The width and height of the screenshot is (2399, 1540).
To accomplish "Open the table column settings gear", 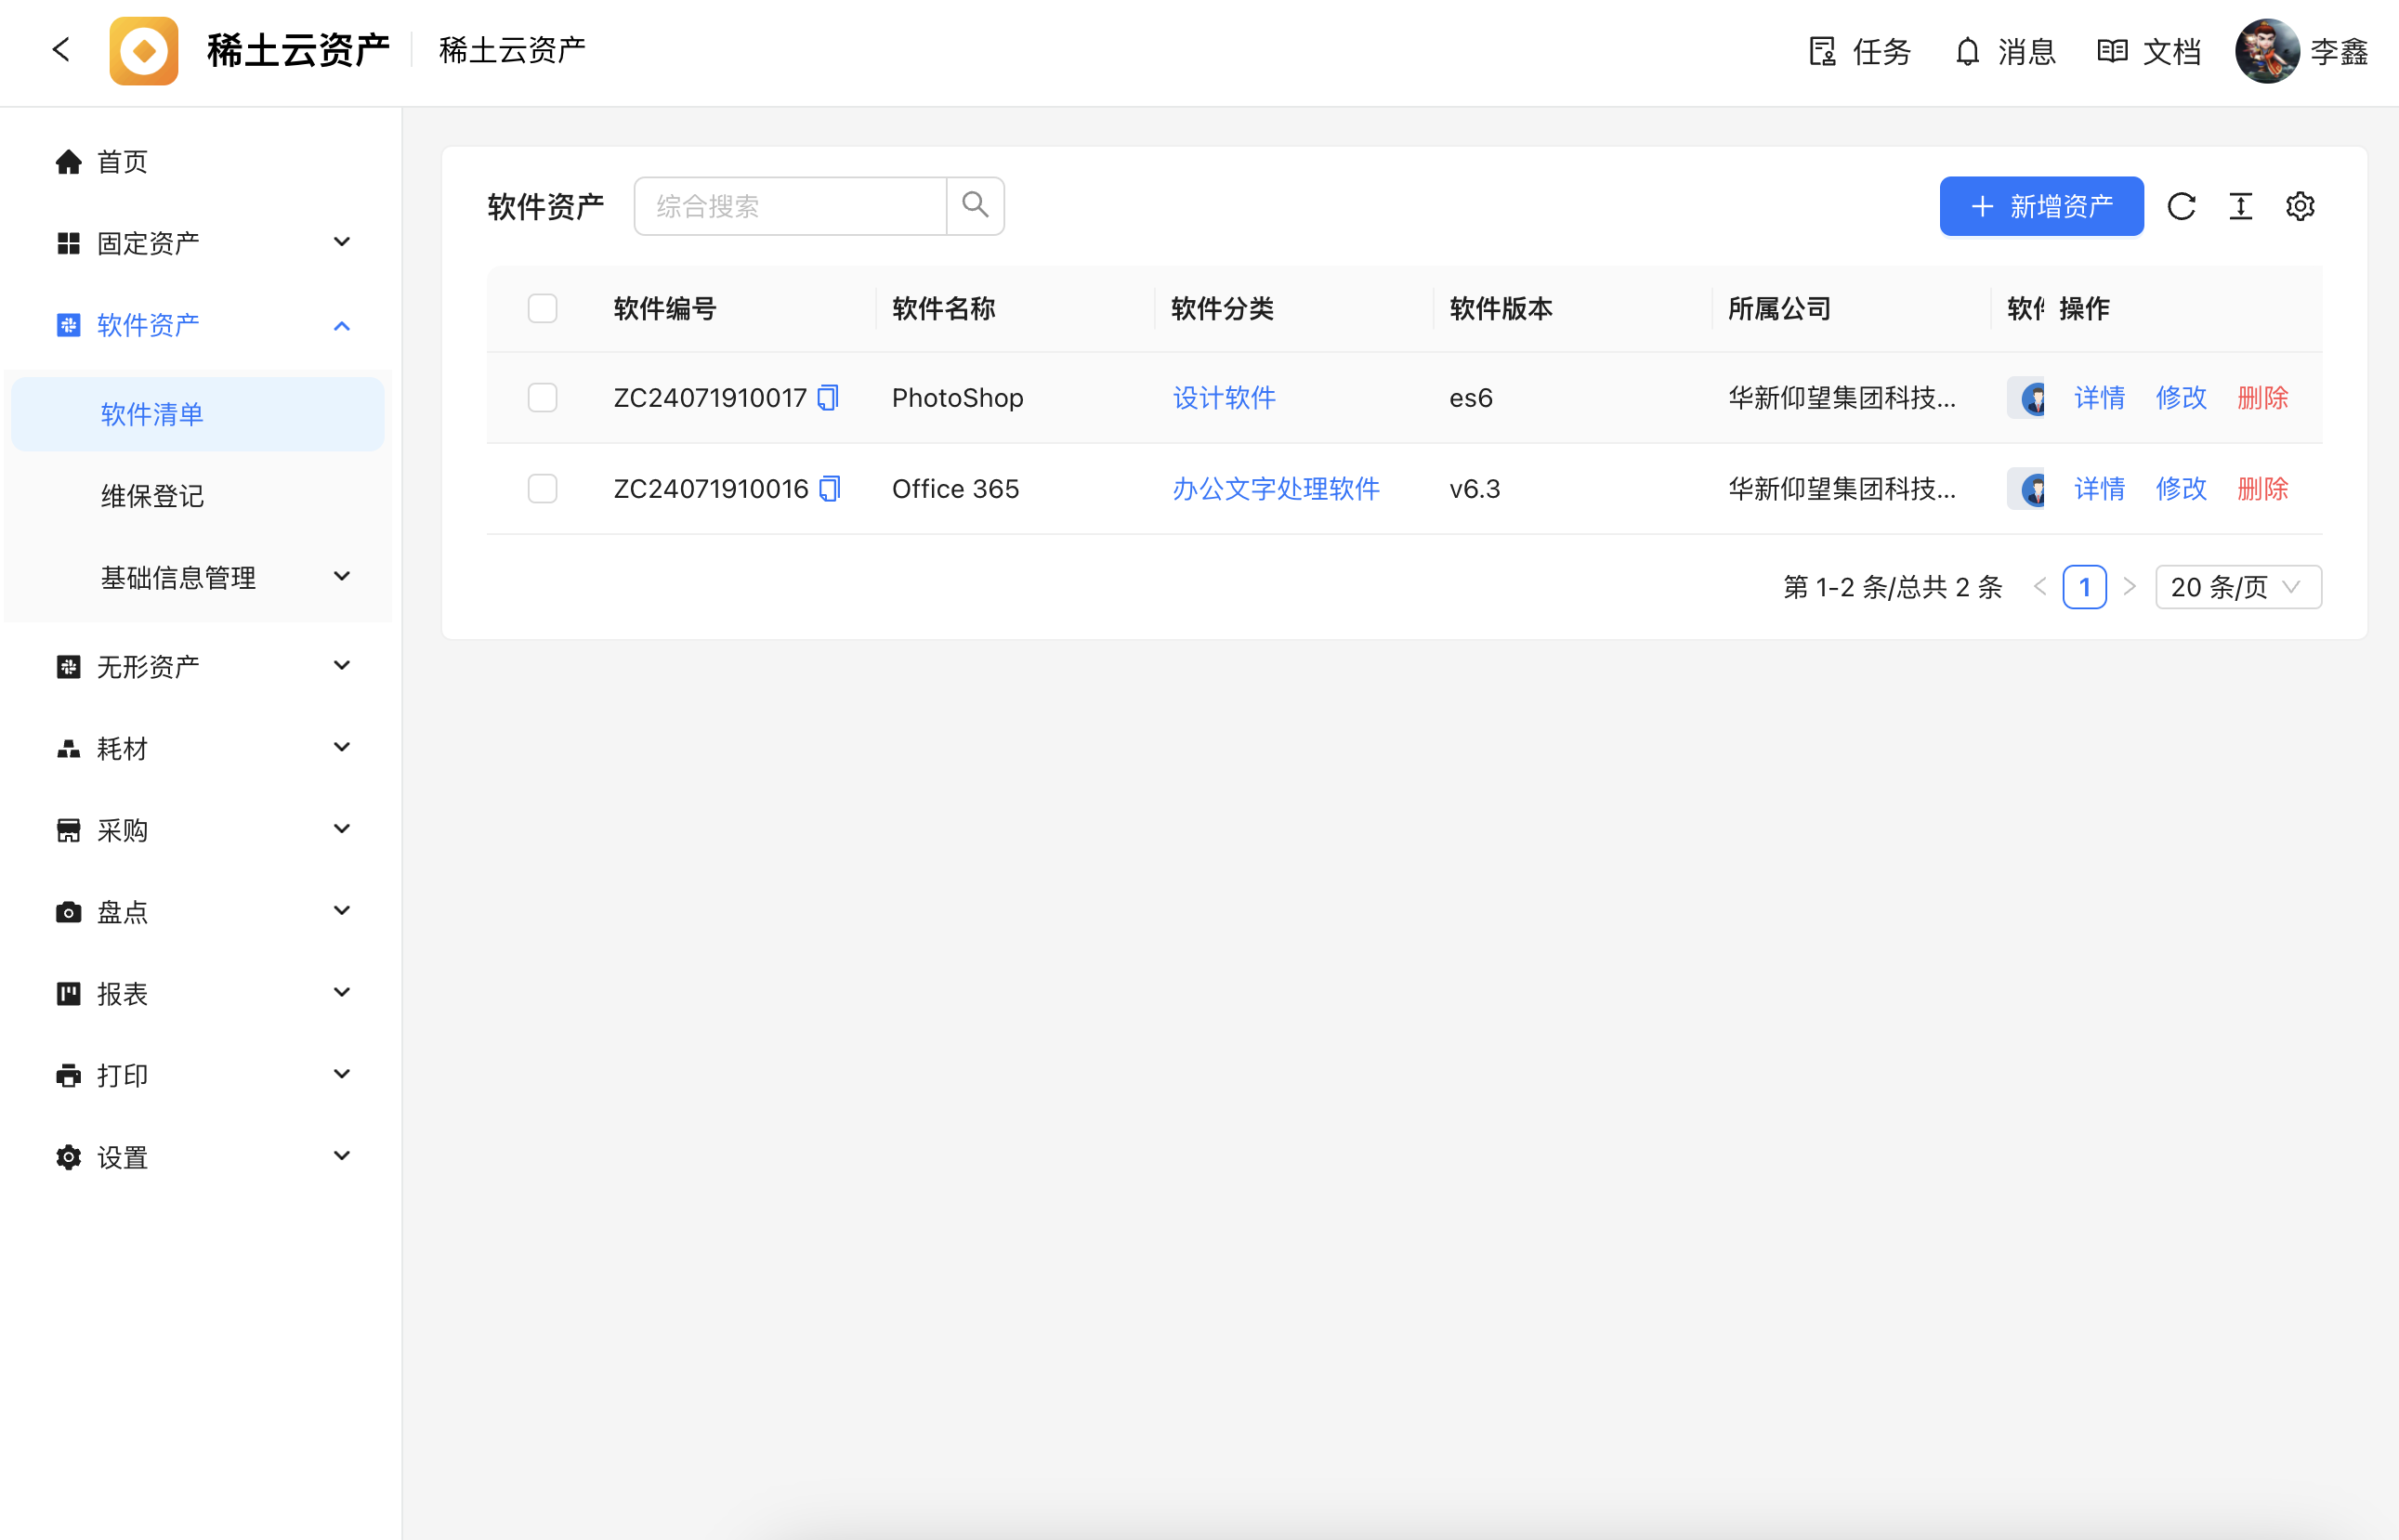I will tap(2300, 206).
